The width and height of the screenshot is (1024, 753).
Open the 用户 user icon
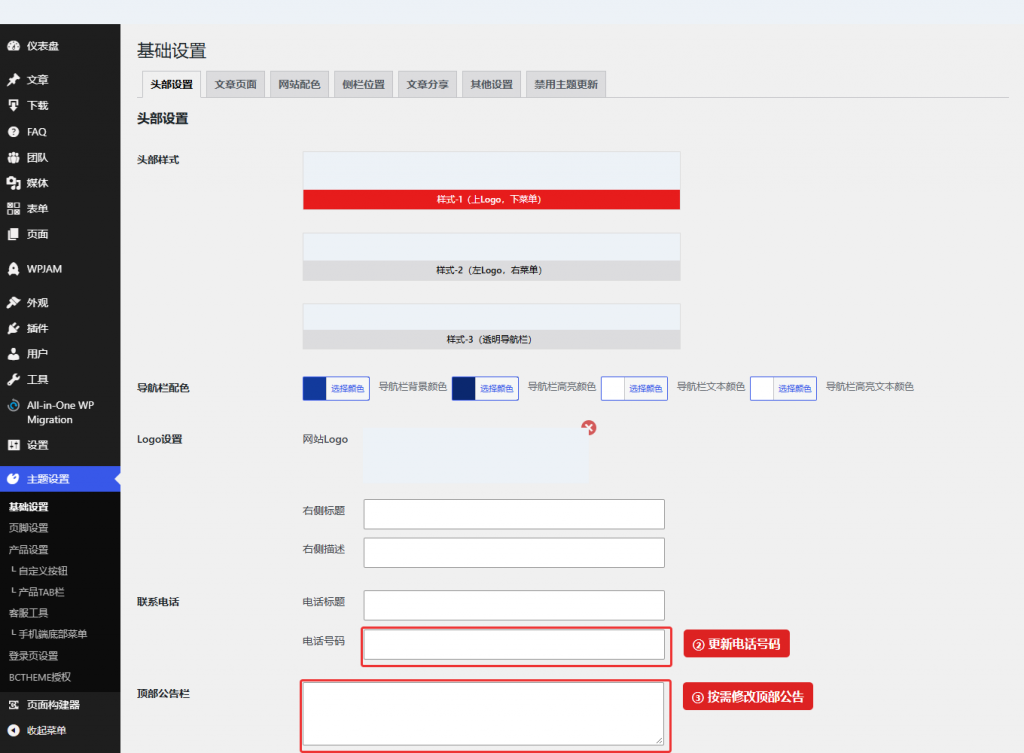click(13, 353)
